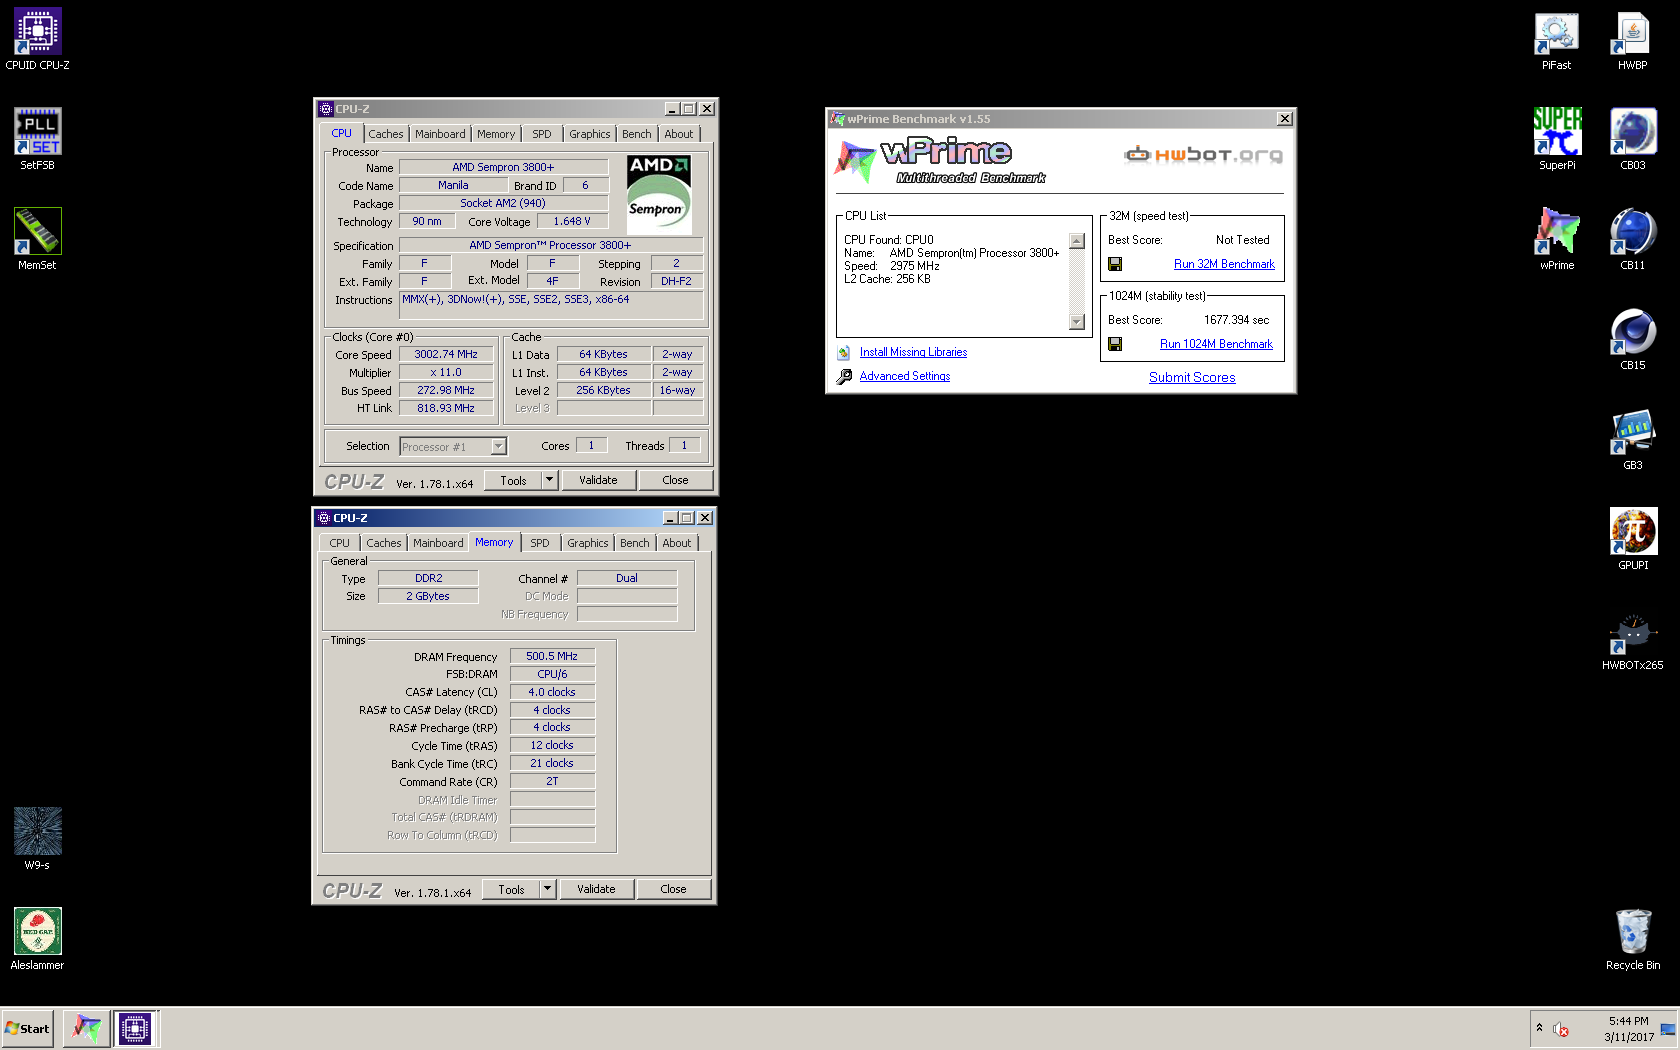This screenshot has height=1050, width=1680.
Task: Open Tools dropdown arrow in upper CPU-Z
Action: (x=549, y=480)
